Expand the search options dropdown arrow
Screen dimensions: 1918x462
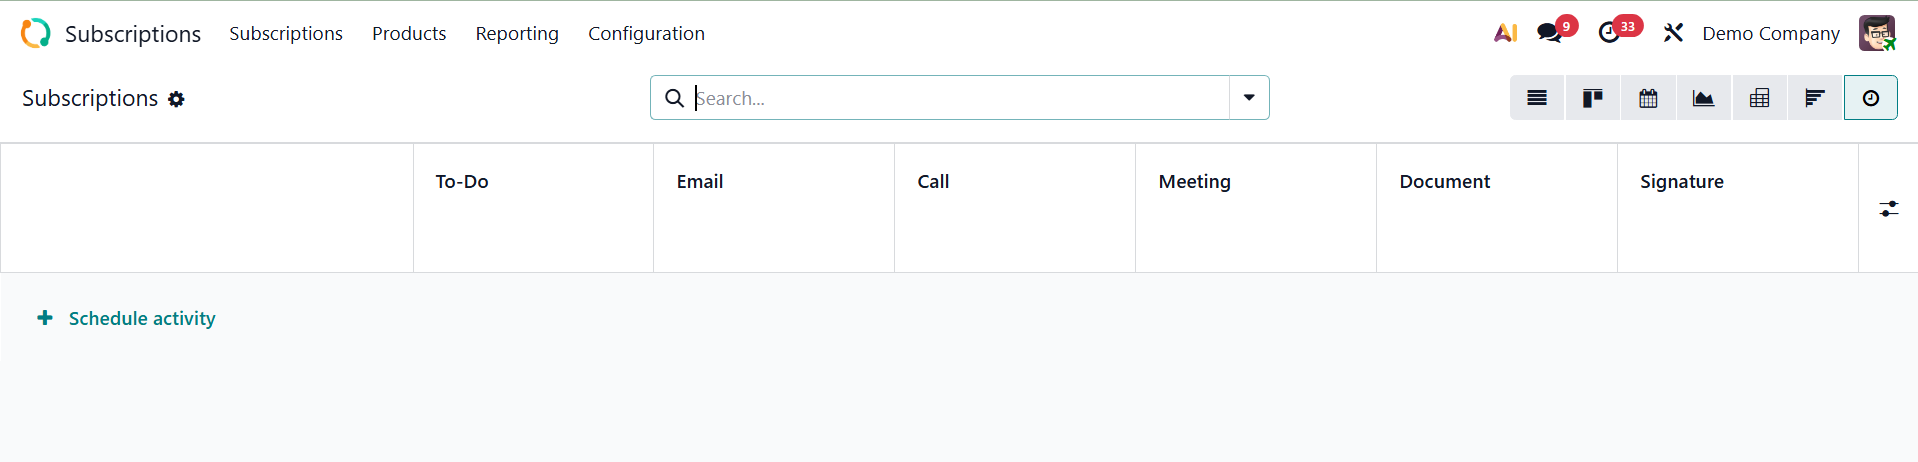tap(1249, 98)
